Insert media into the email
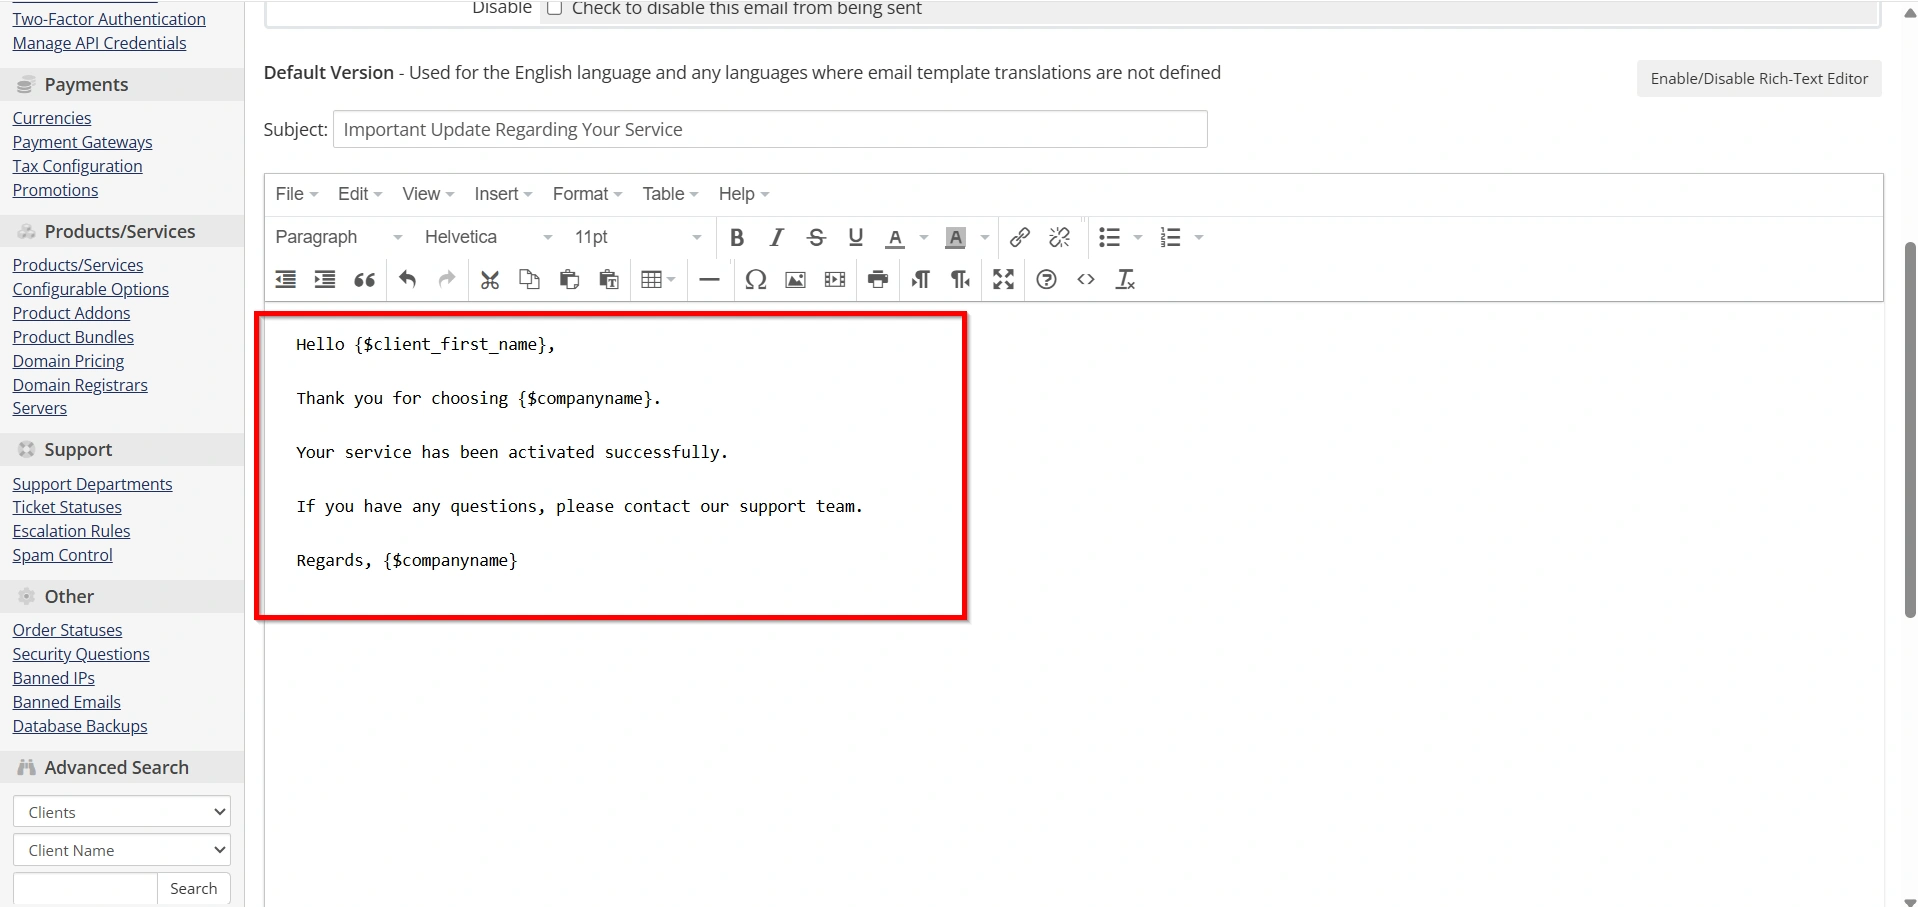 click(835, 280)
